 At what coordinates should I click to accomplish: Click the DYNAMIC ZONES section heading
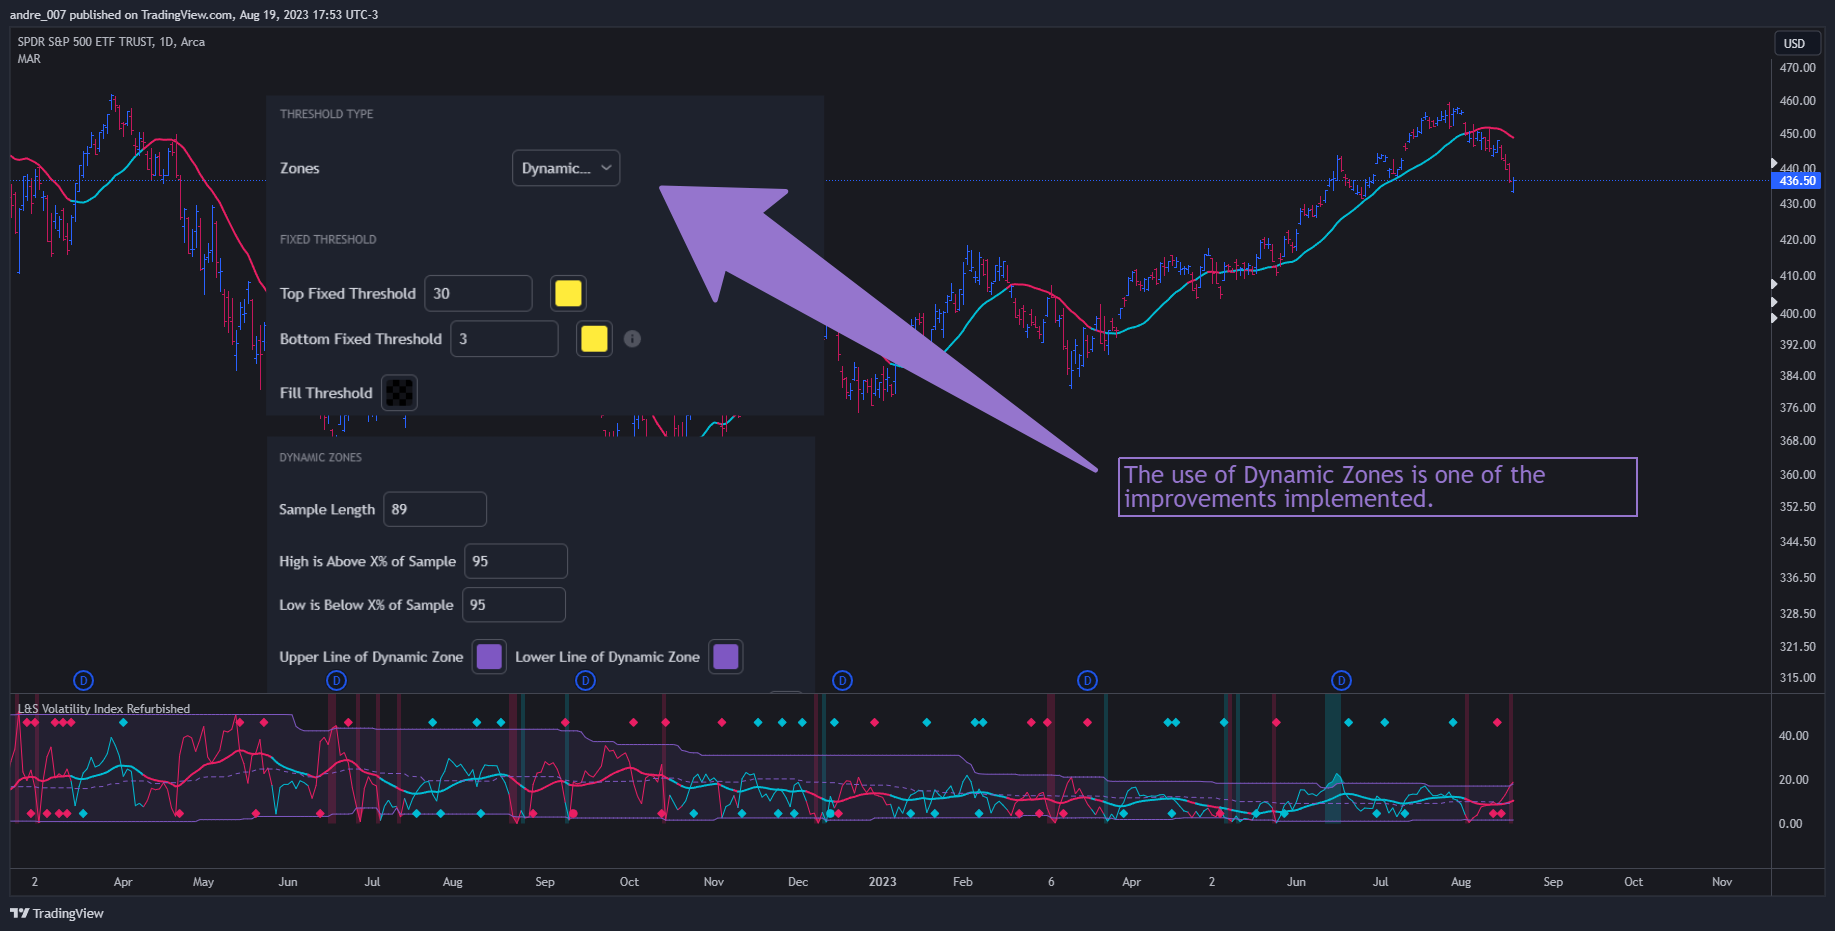320,458
